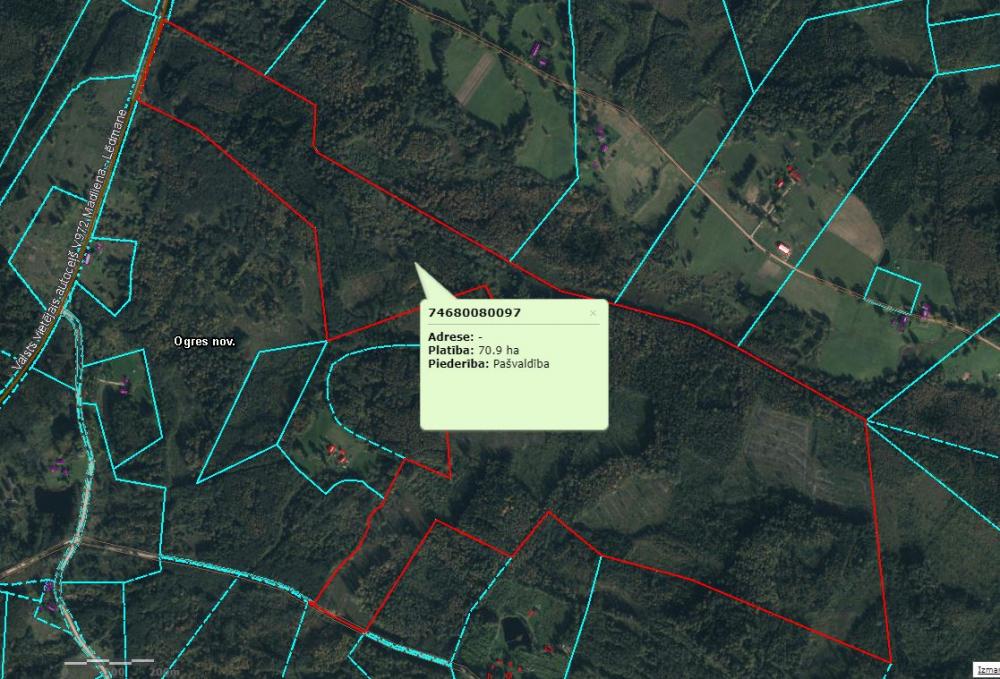Click the striped light field at top
The width and height of the screenshot is (1000, 679).
pos(475,77)
